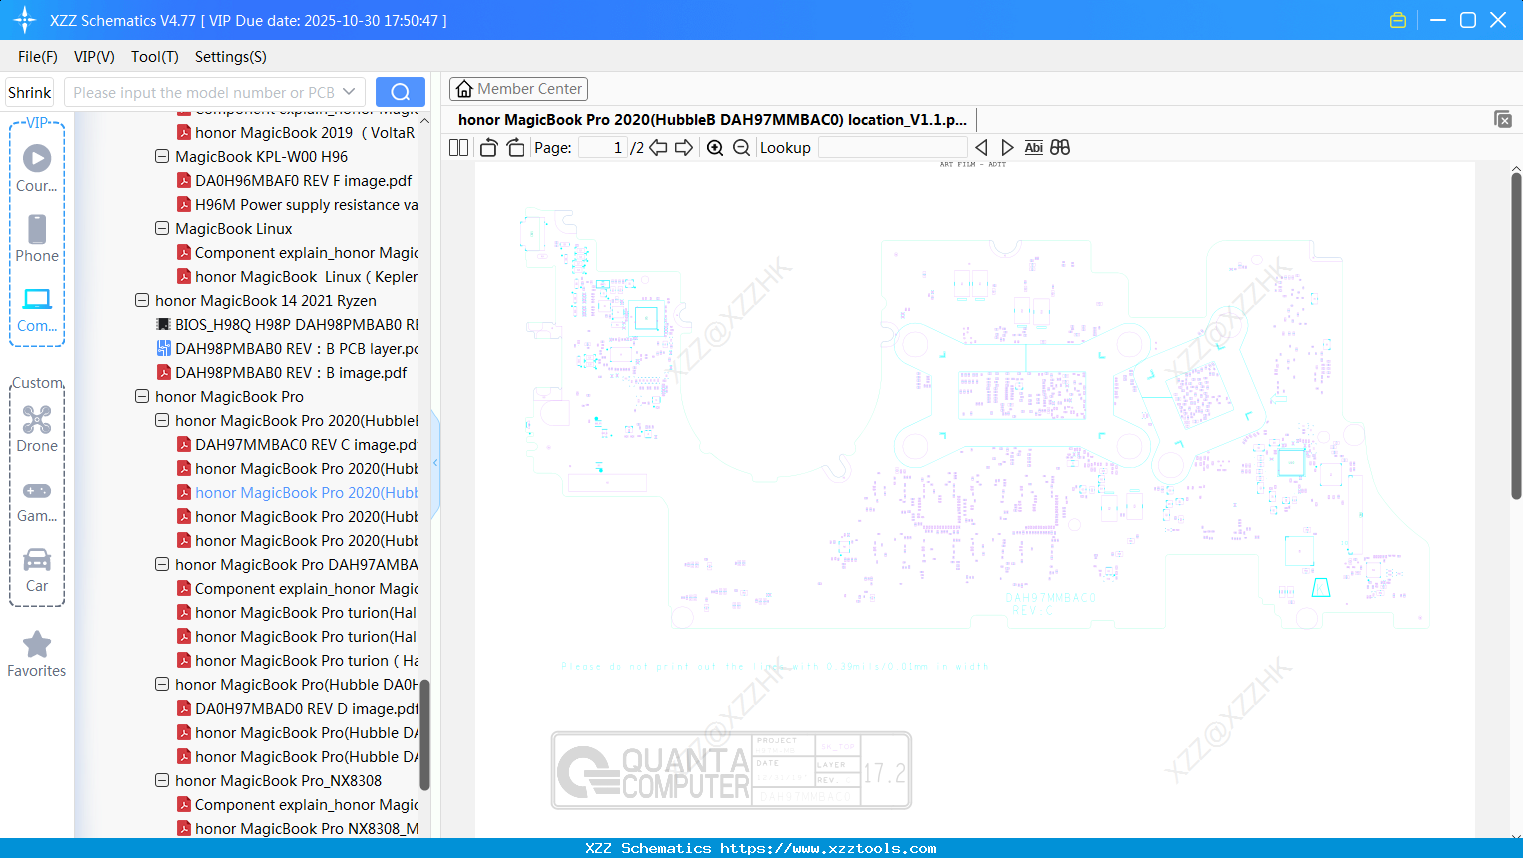Click the Lookup text field
The image size is (1523, 858).
(x=892, y=147)
